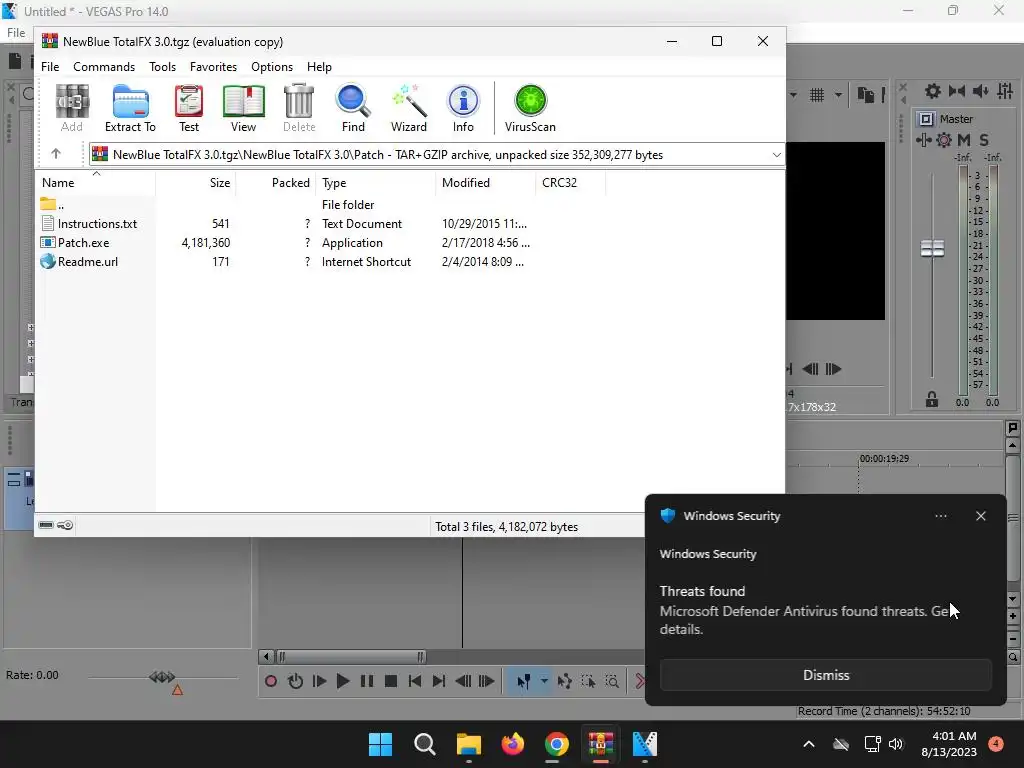1024x768 pixels.
Task: Click the dim output speaker icon
Action: pos(980,91)
